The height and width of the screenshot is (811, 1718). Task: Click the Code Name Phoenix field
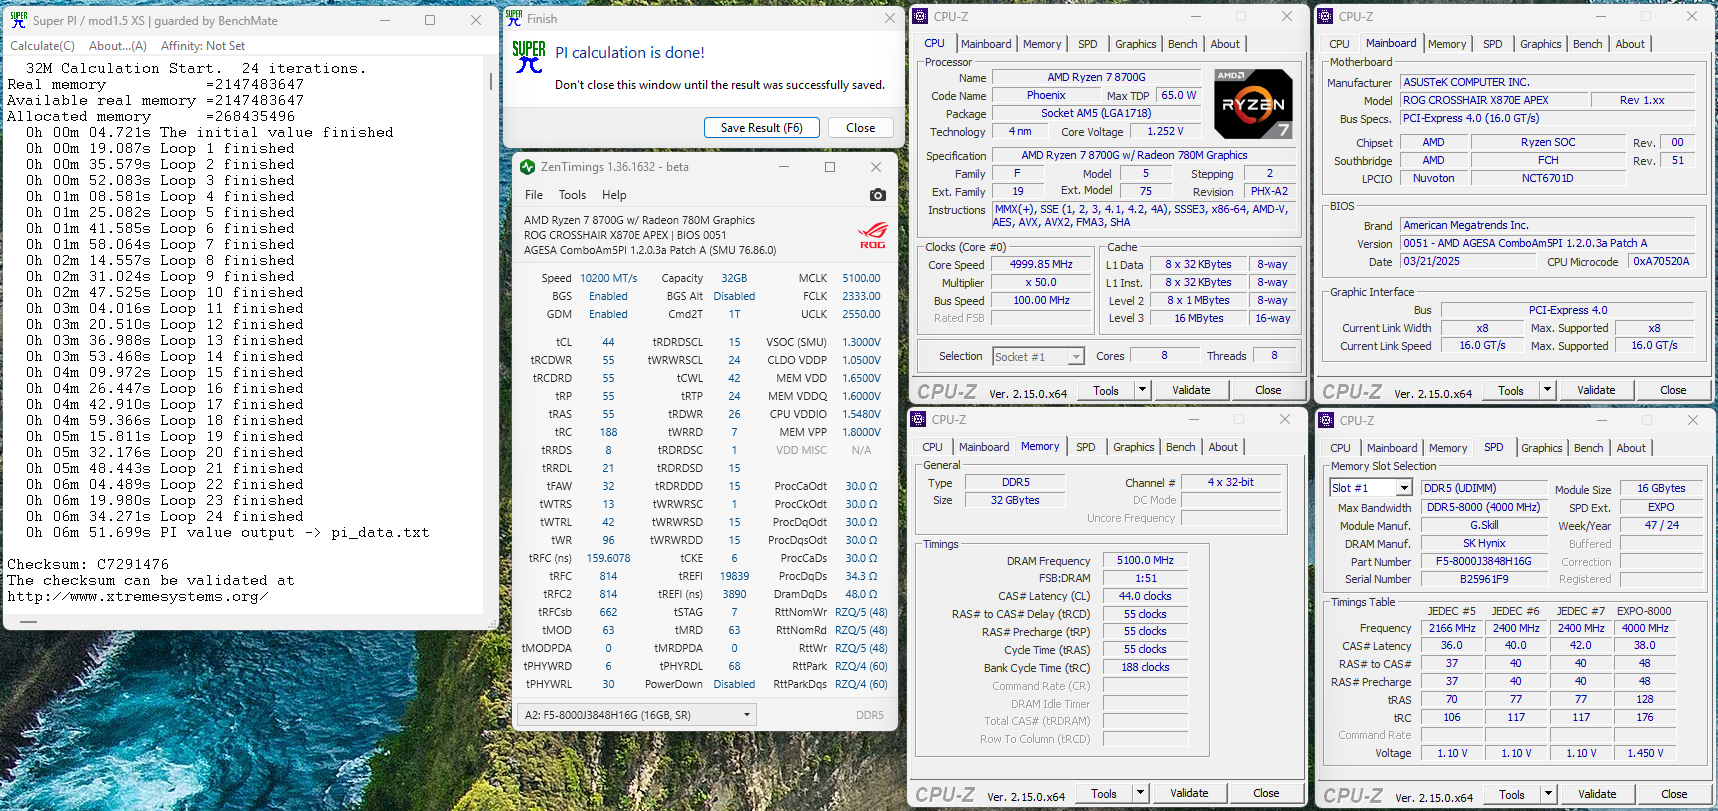click(x=1046, y=95)
